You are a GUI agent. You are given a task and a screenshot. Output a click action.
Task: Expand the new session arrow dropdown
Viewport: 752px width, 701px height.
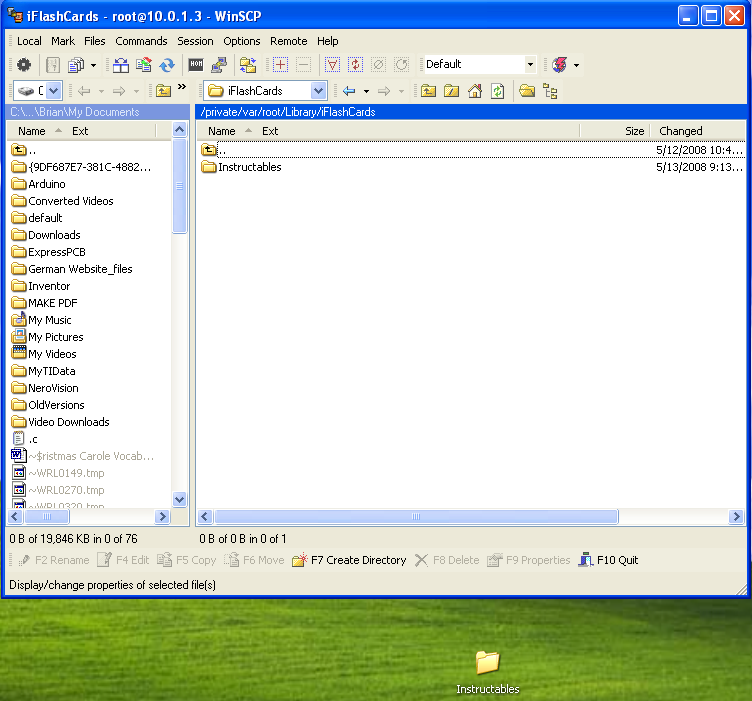click(x=576, y=65)
